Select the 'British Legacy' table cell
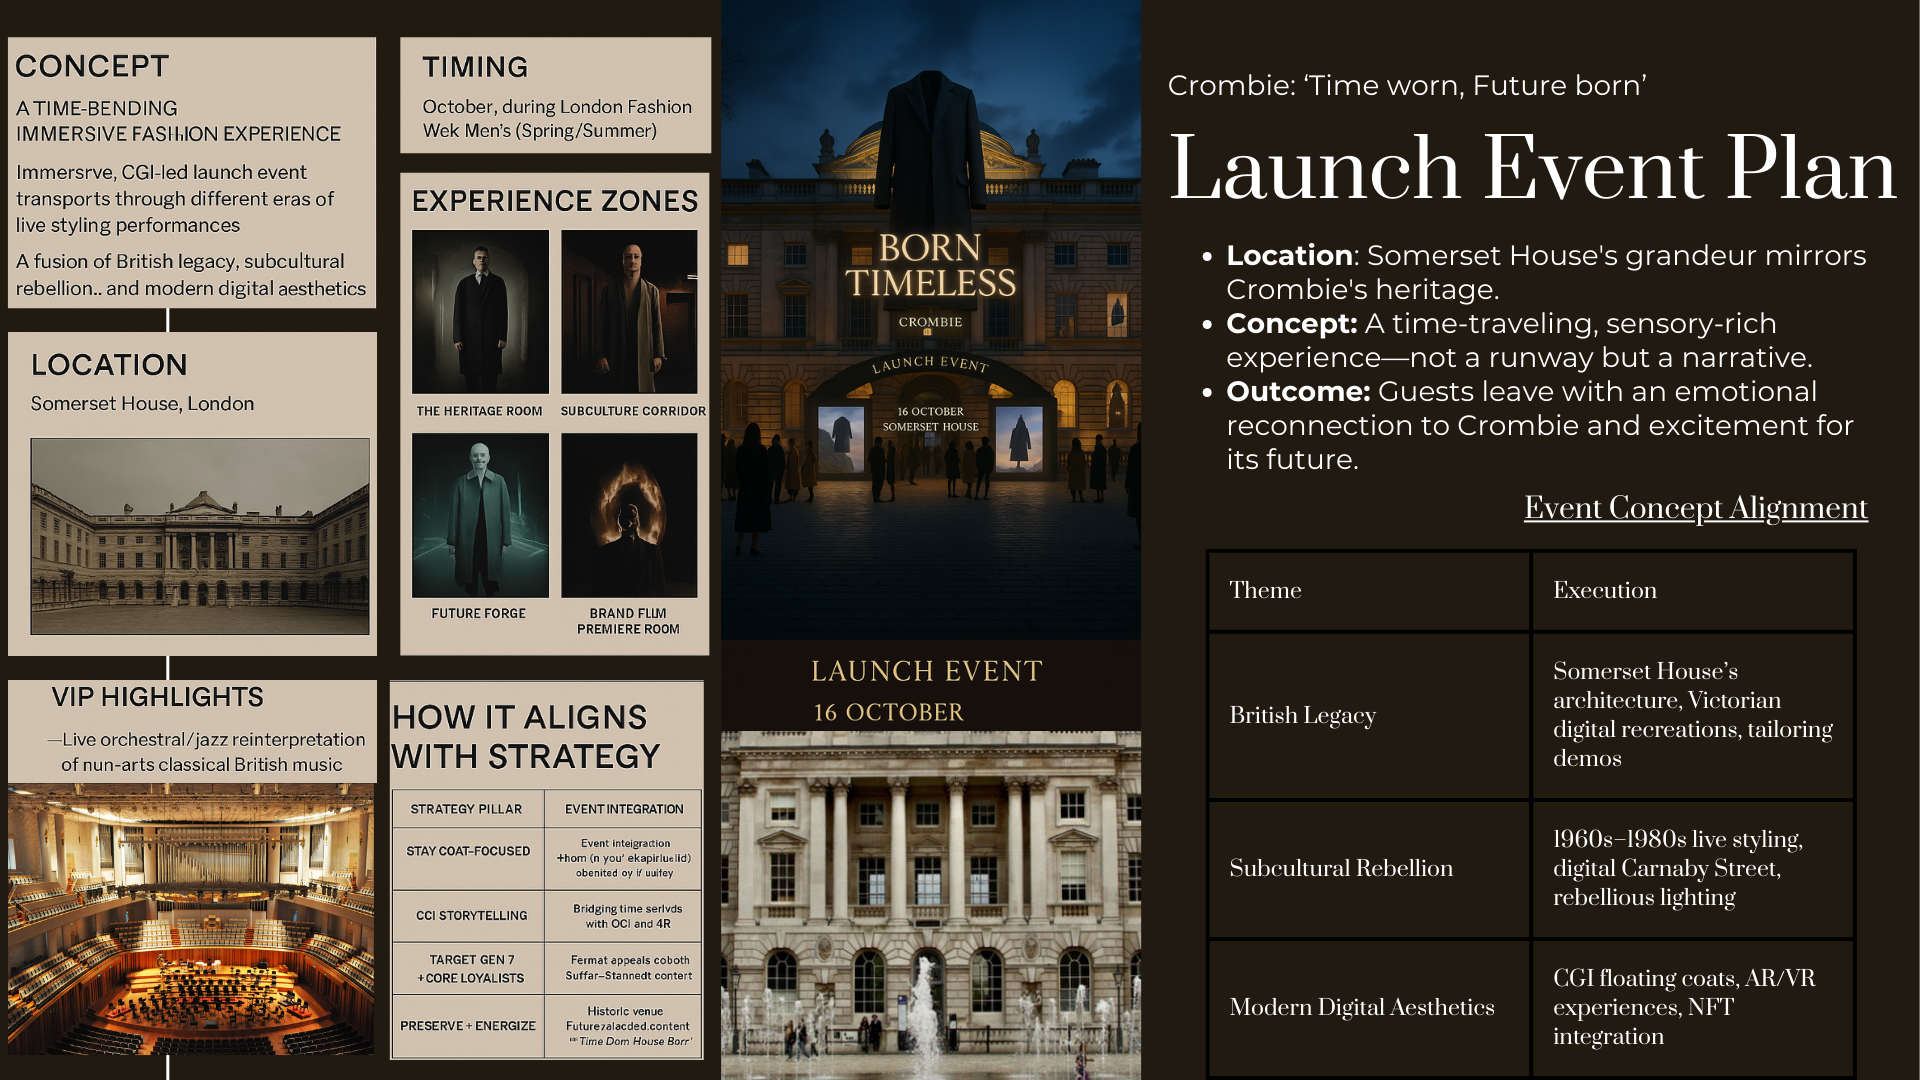 tap(1368, 715)
